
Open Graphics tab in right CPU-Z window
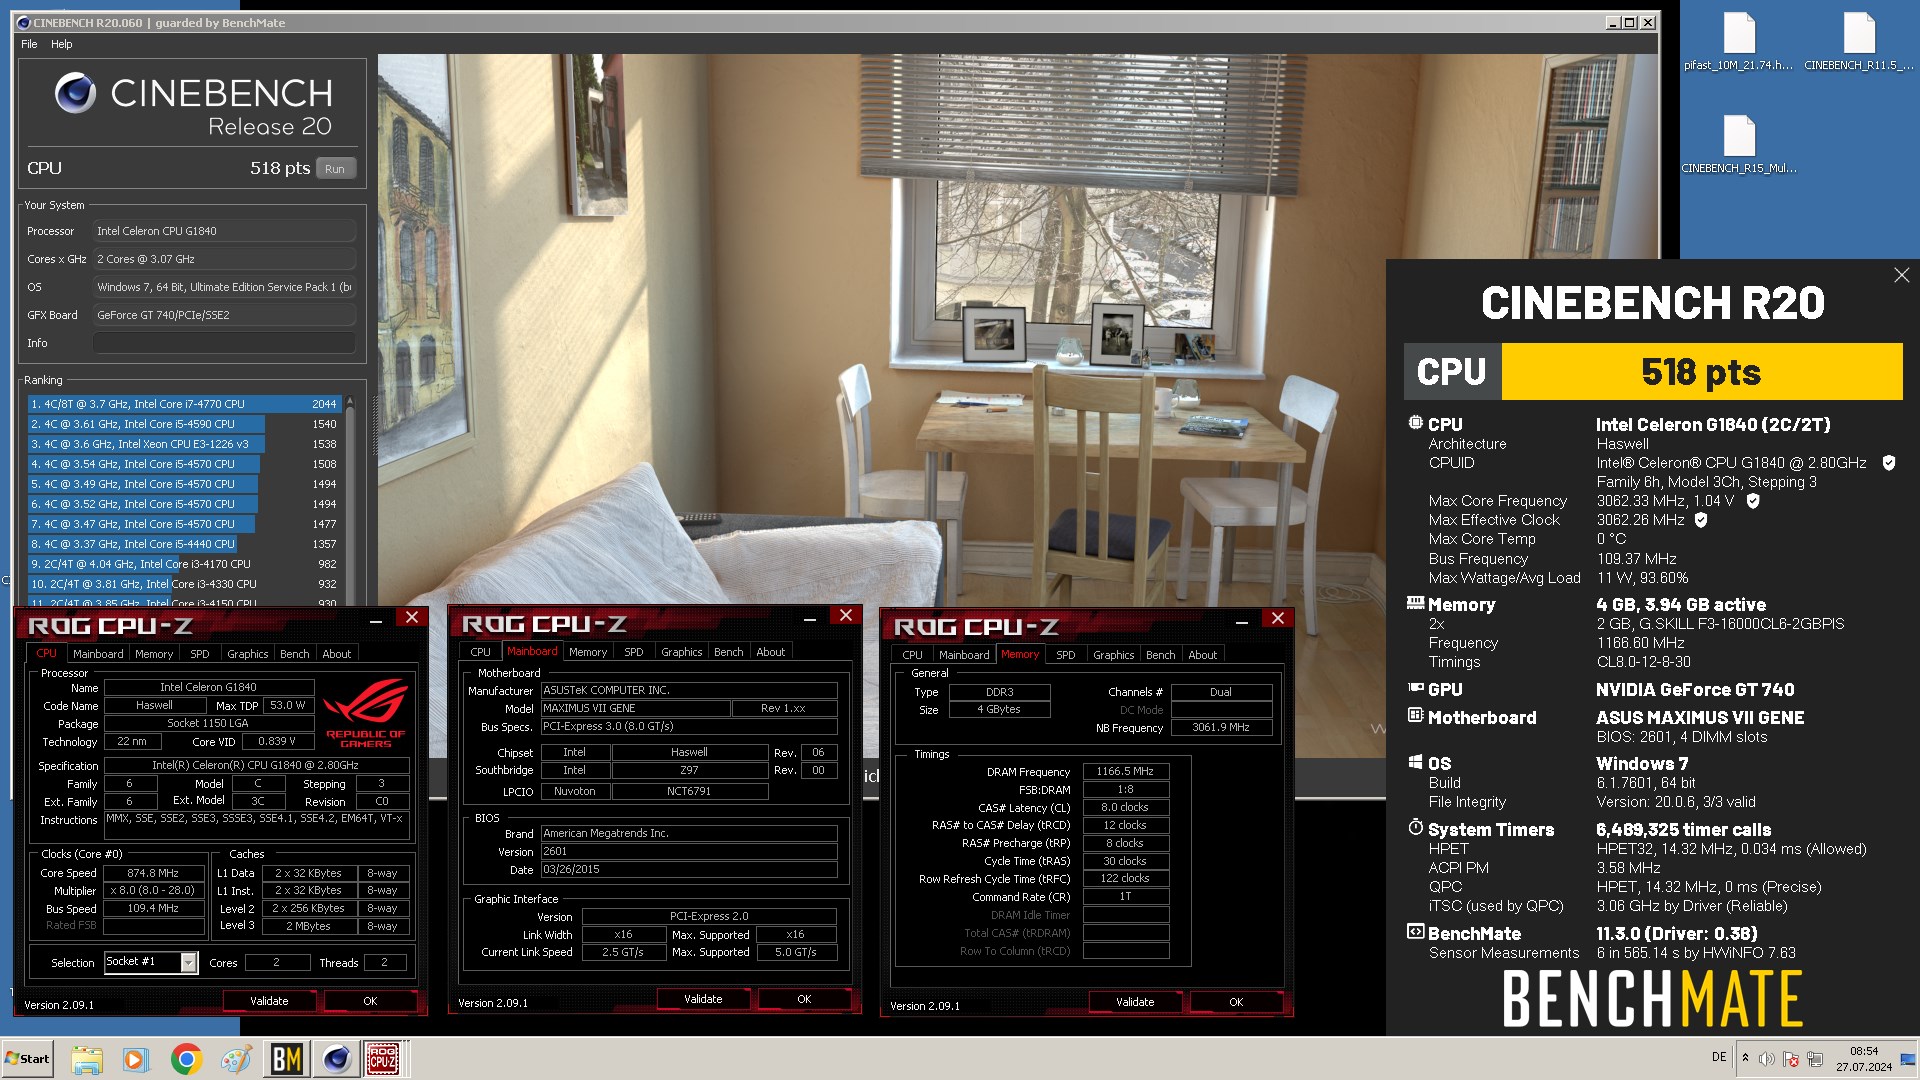pyautogui.click(x=1113, y=655)
